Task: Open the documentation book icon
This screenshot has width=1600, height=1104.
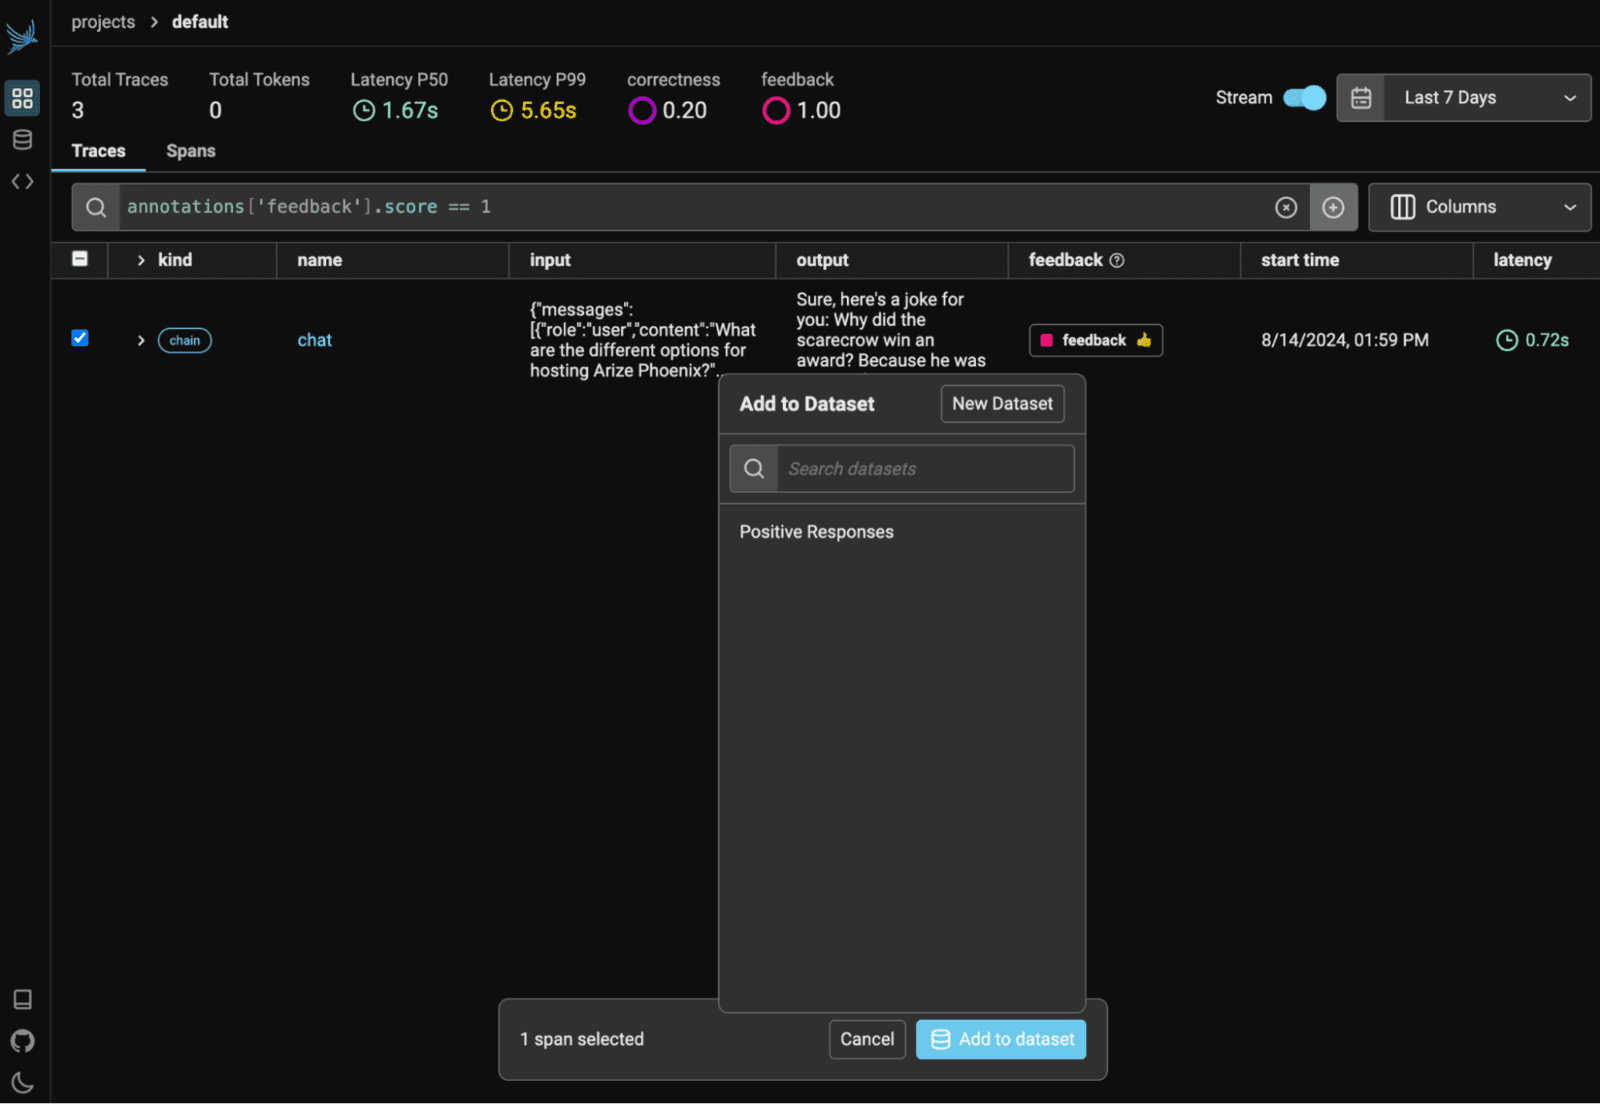Action: [22, 999]
